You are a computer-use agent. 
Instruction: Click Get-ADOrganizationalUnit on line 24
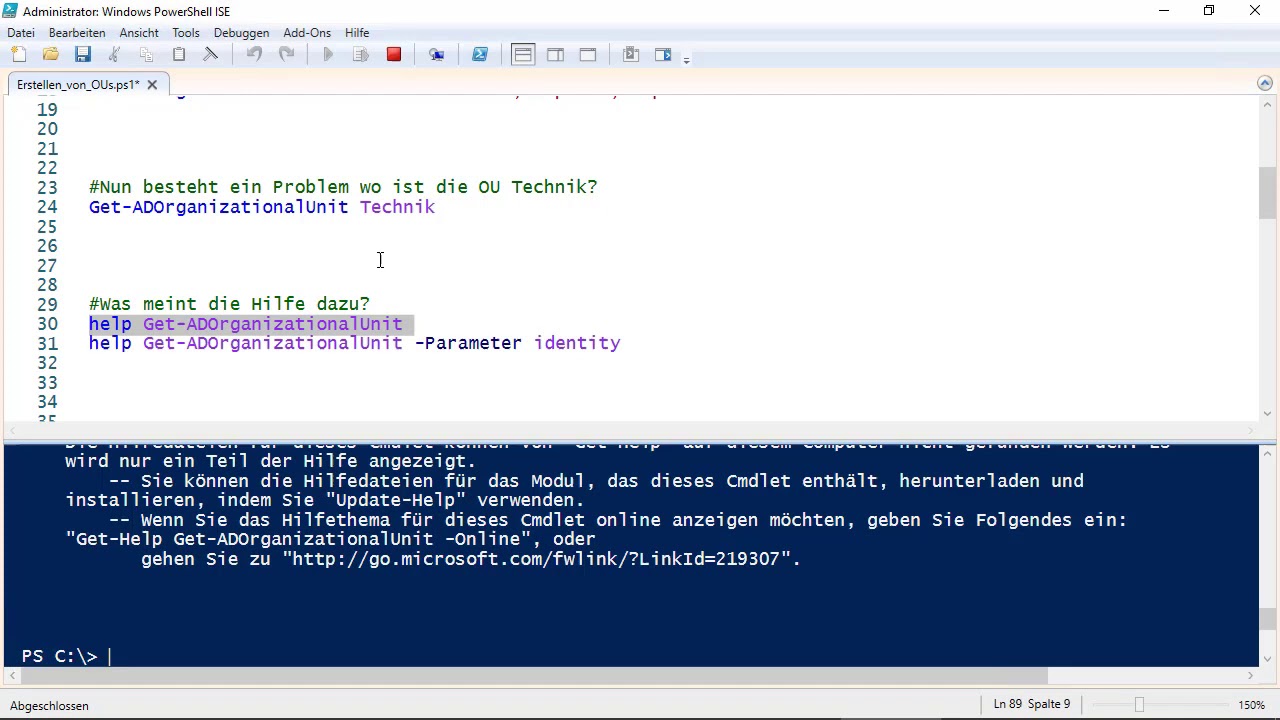(x=218, y=207)
